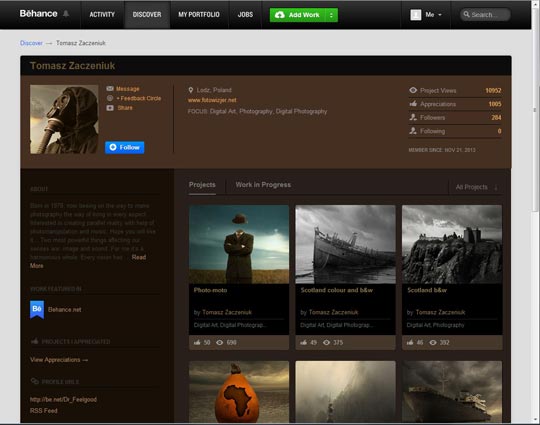Open the Photo-moto project thumbnail
This screenshot has width=540, height=425.
point(239,244)
